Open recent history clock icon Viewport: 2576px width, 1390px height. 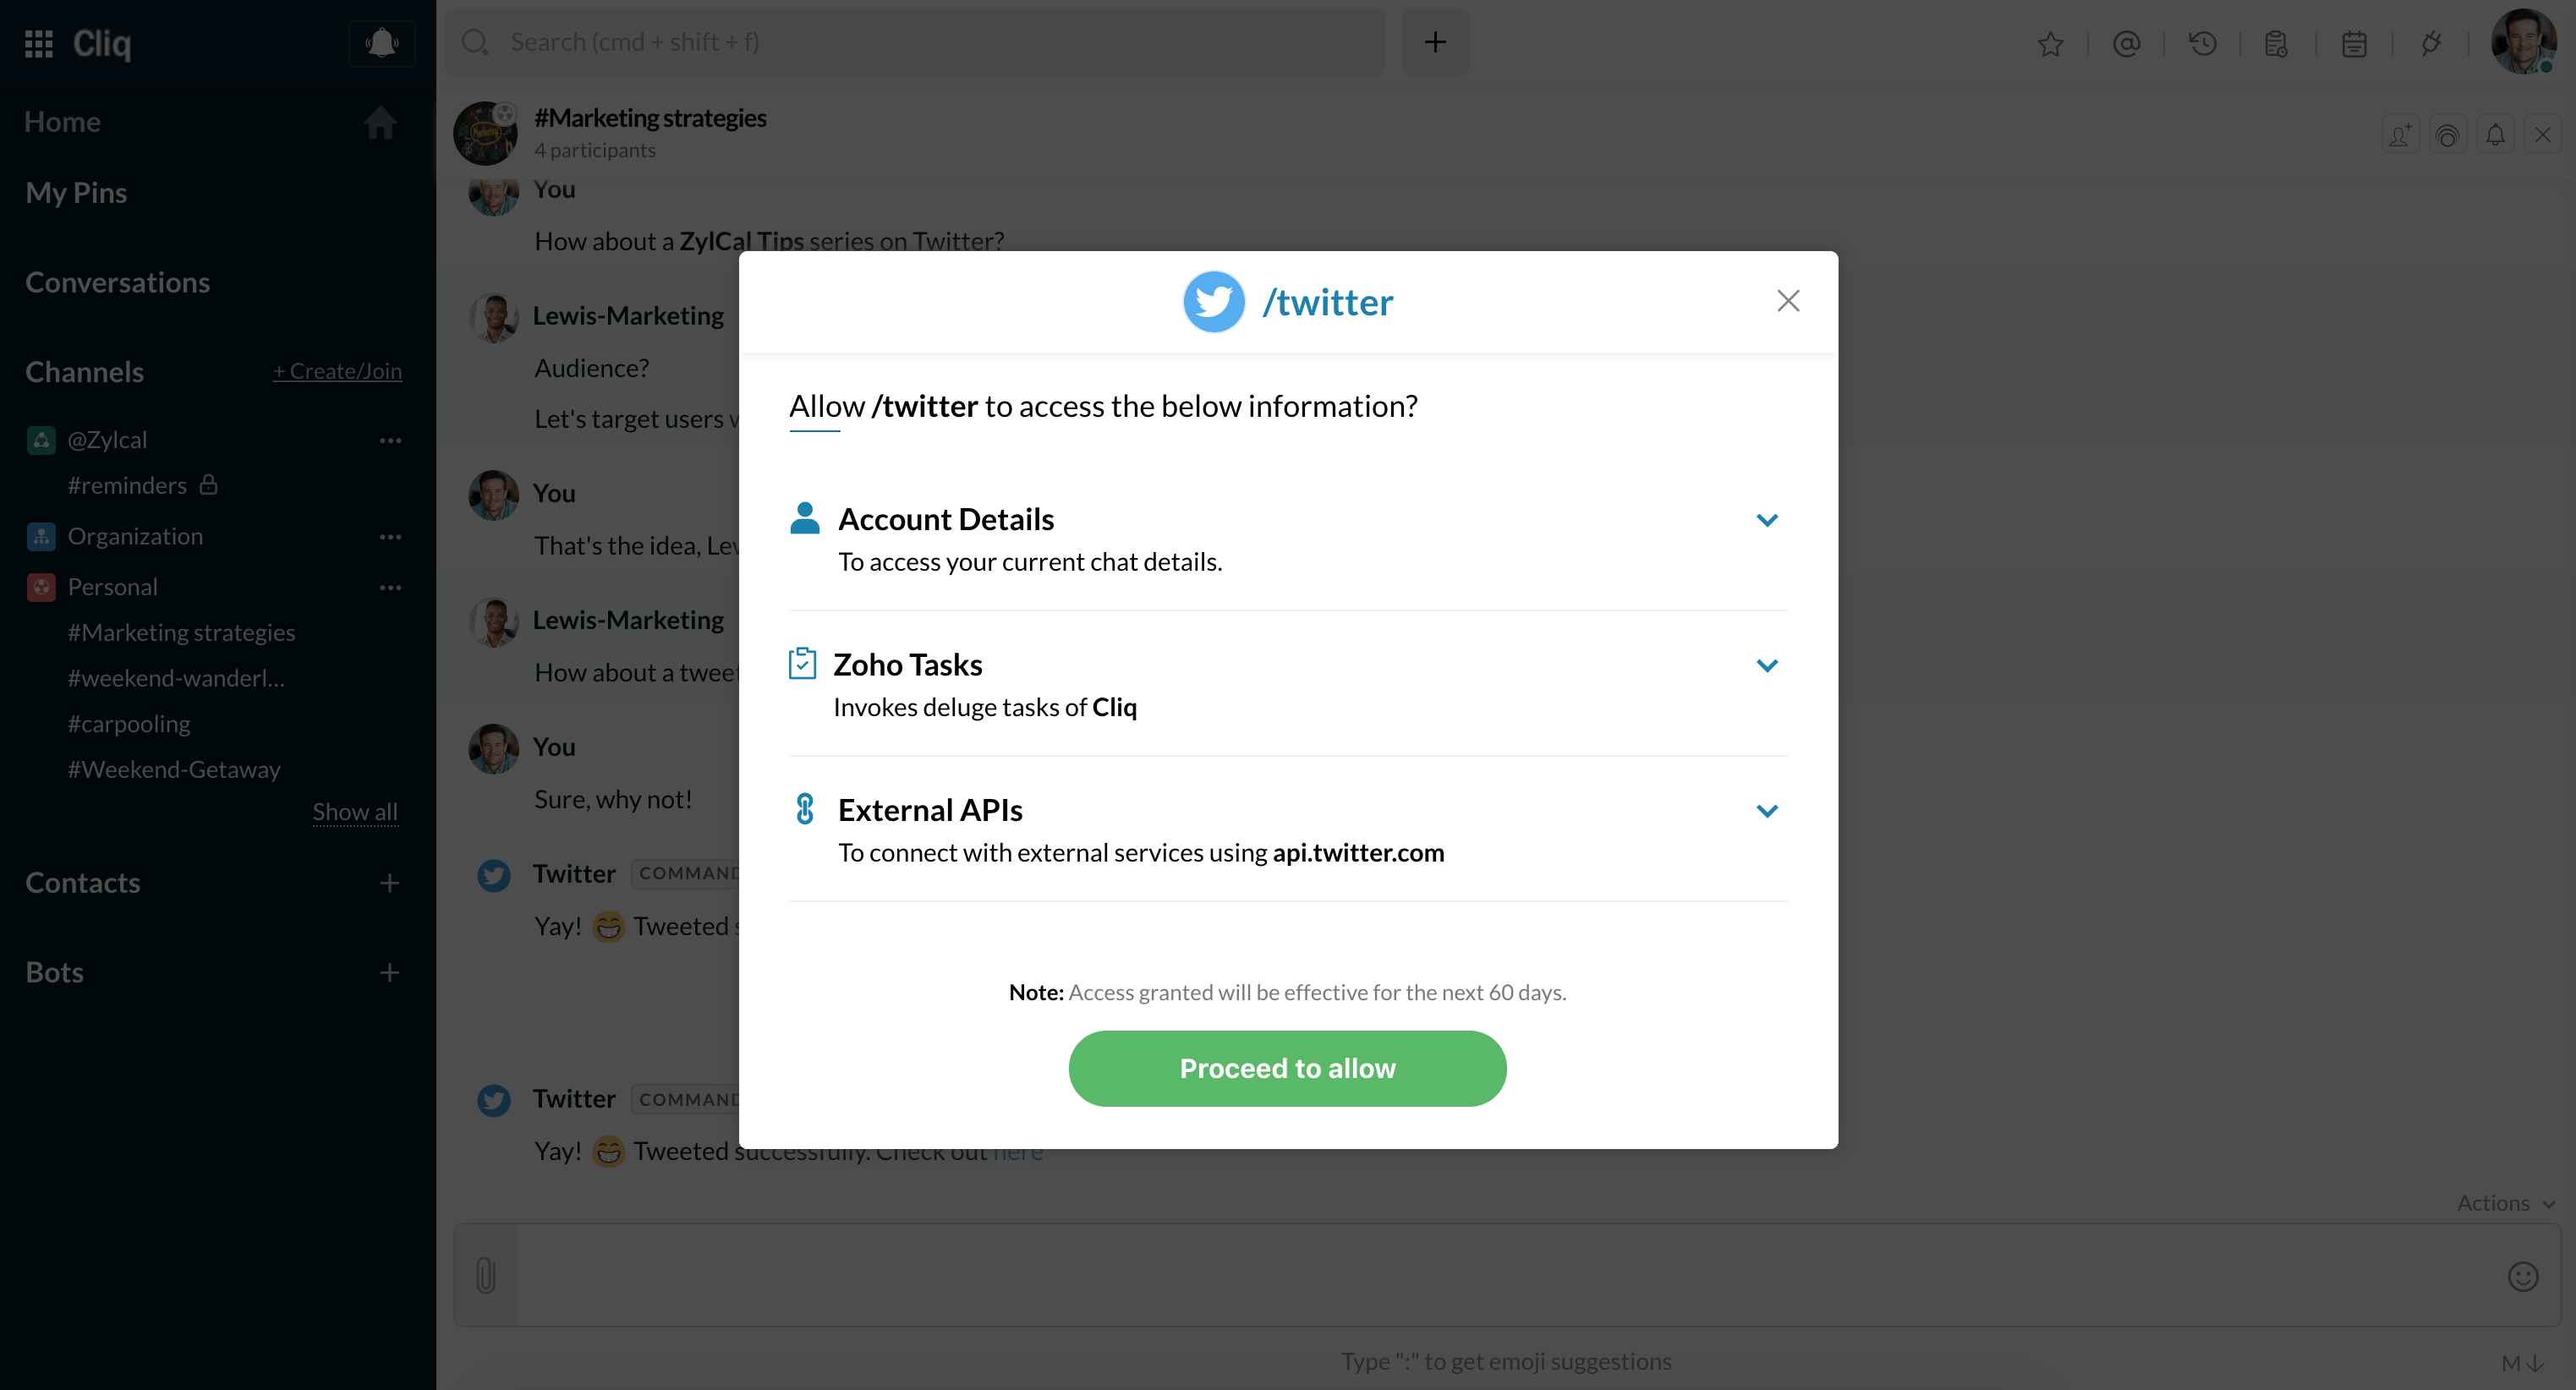pos(2202,43)
